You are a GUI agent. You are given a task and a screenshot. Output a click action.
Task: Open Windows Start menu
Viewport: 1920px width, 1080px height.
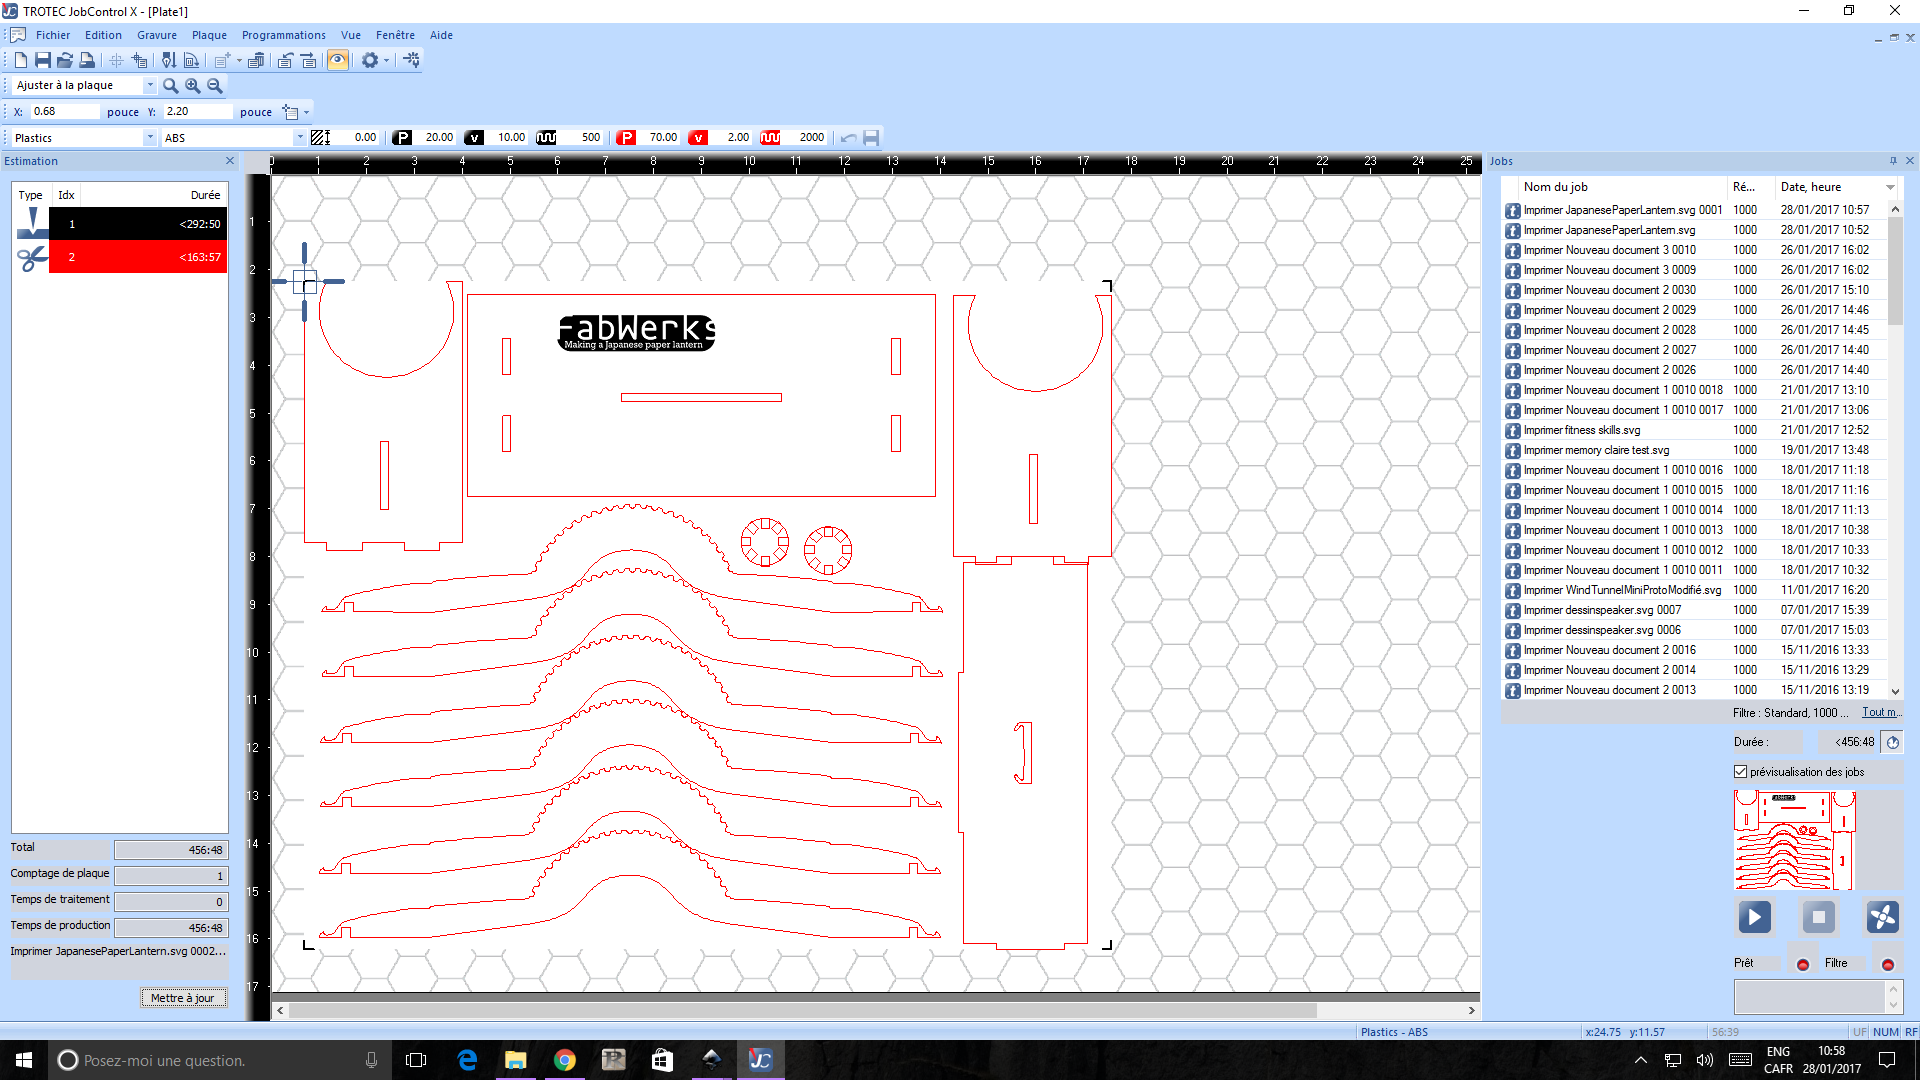tap(24, 1060)
